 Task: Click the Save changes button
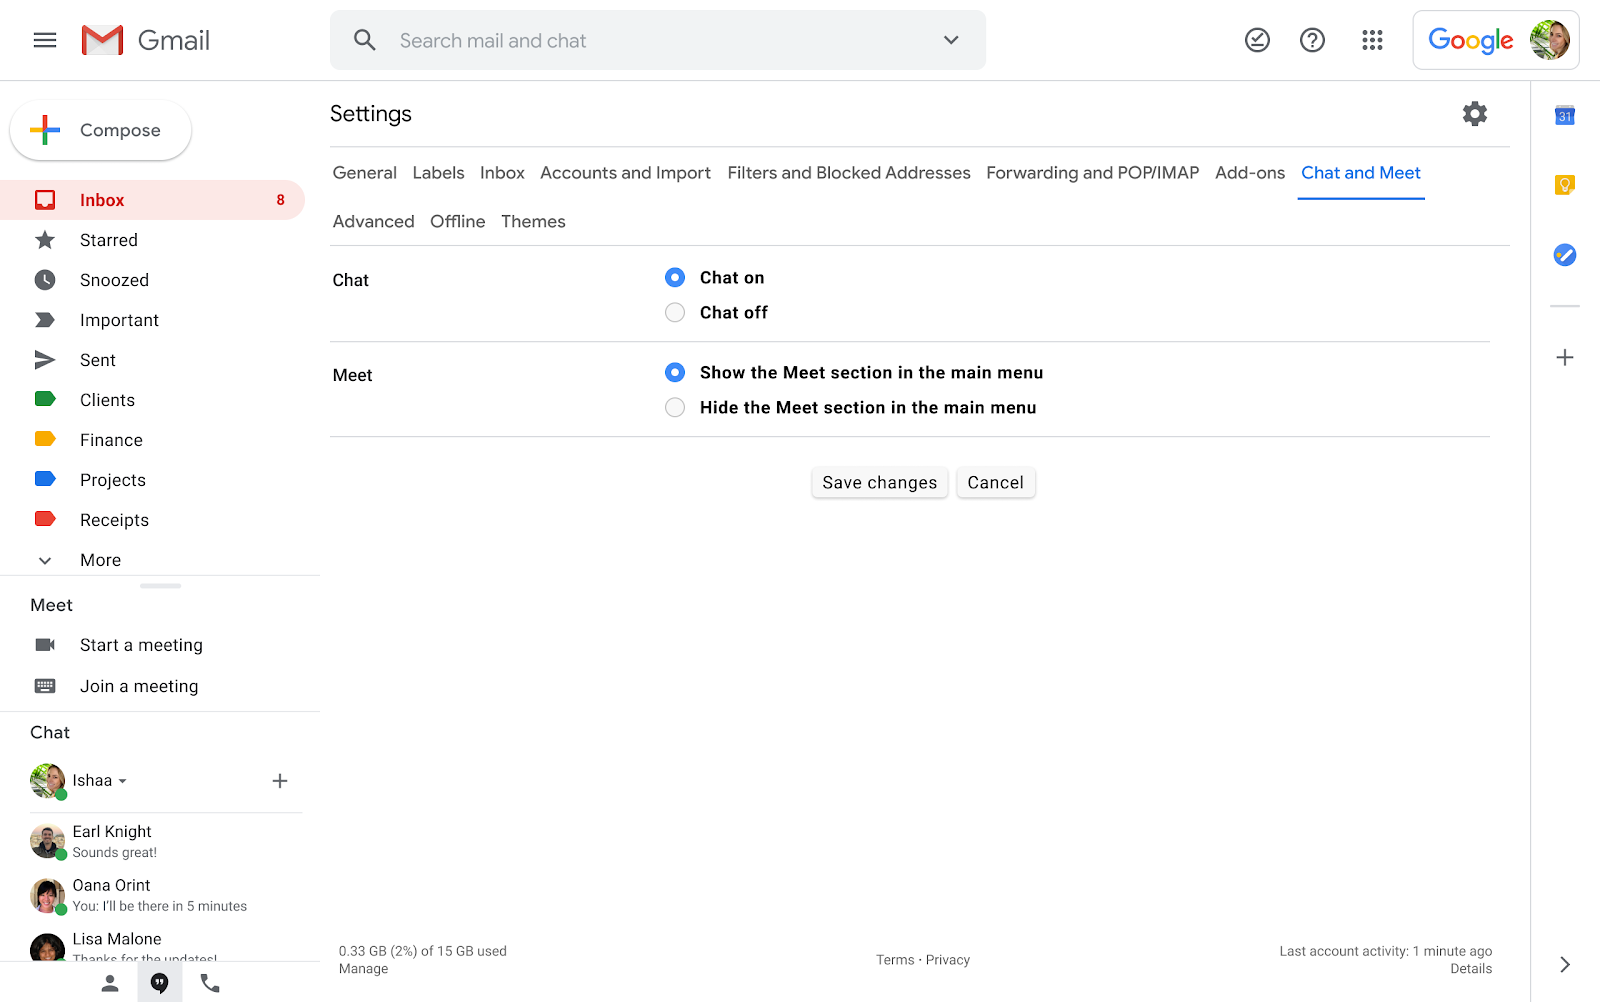tap(879, 482)
